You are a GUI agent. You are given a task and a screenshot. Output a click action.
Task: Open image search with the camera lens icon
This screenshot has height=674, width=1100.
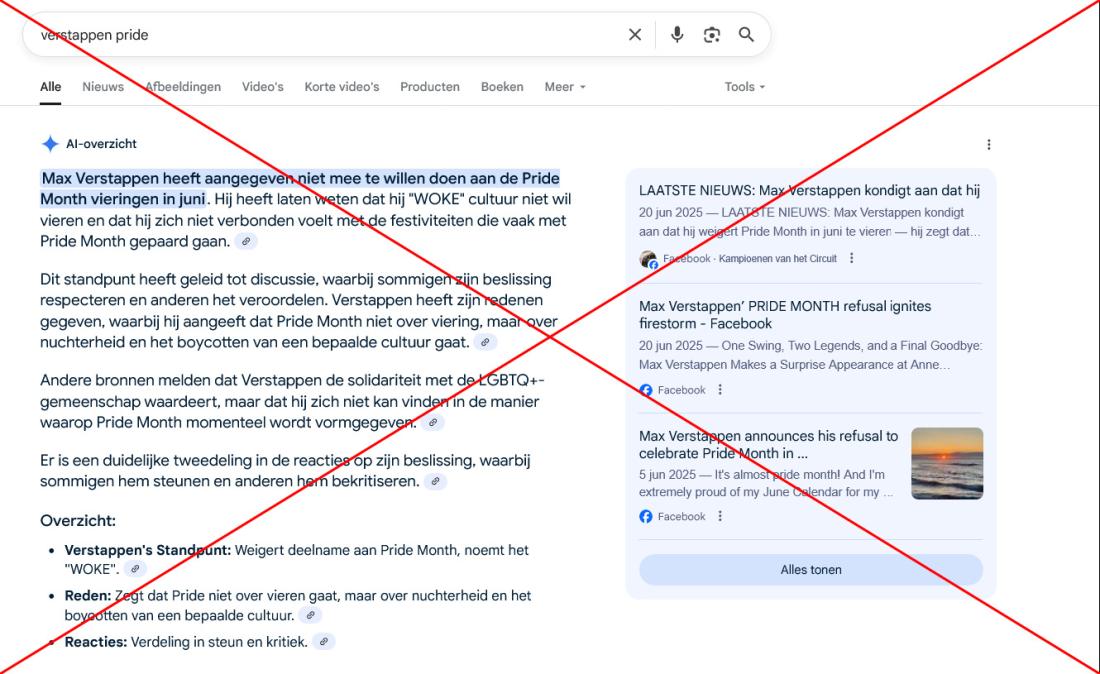point(712,34)
